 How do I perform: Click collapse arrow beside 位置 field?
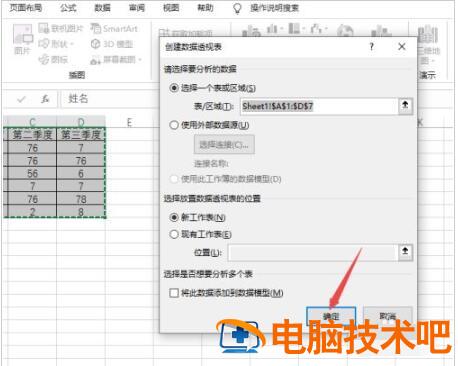405,252
